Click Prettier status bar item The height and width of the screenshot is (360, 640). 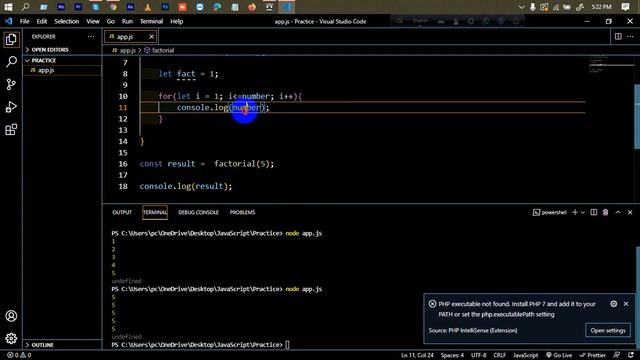pyautogui.click(x=592, y=355)
